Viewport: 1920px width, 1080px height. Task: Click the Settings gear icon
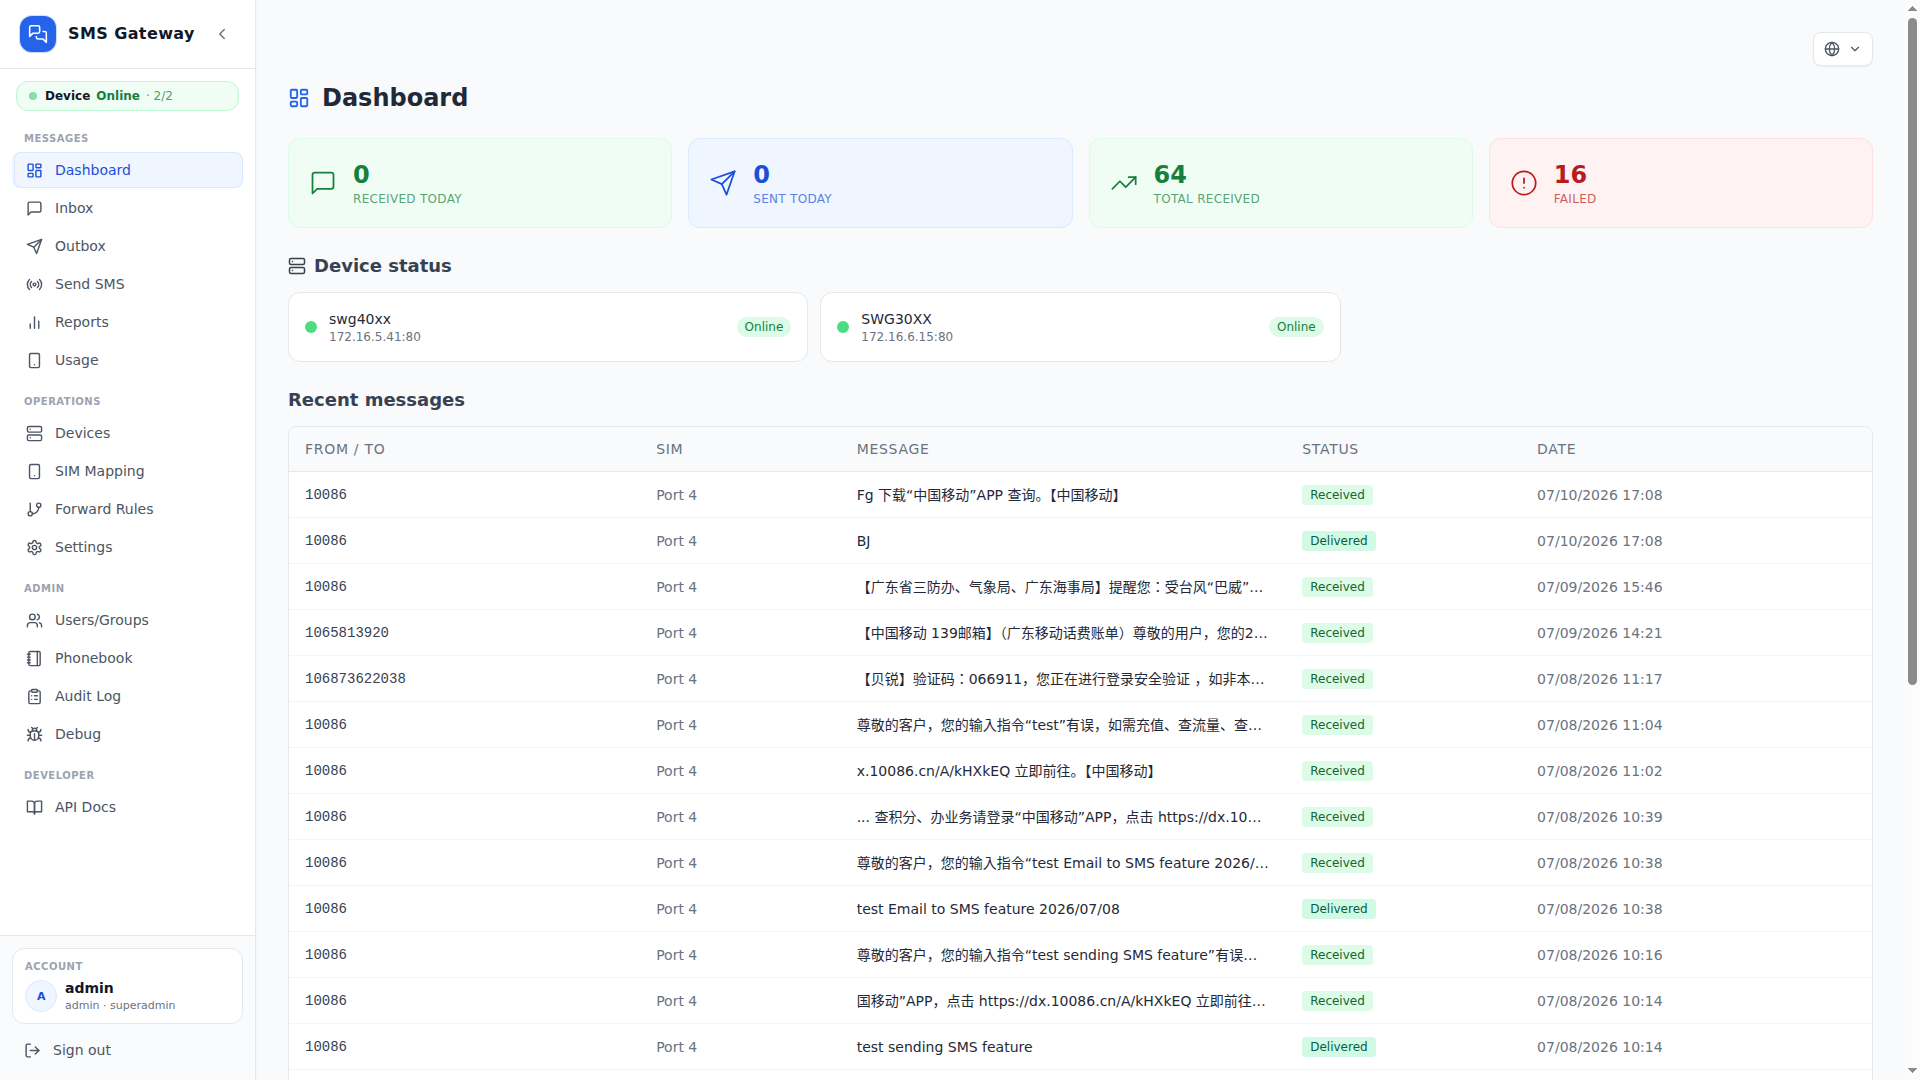point(35,547)
